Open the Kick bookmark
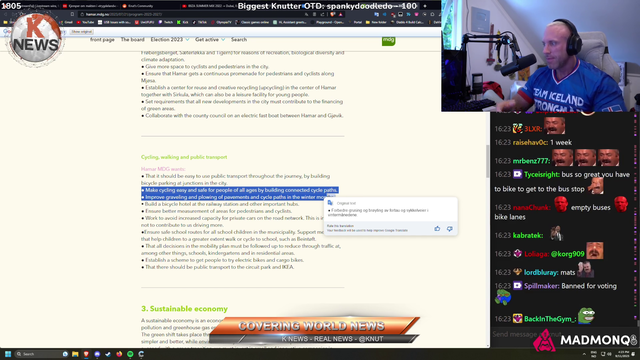 click(x=183, y=22)
